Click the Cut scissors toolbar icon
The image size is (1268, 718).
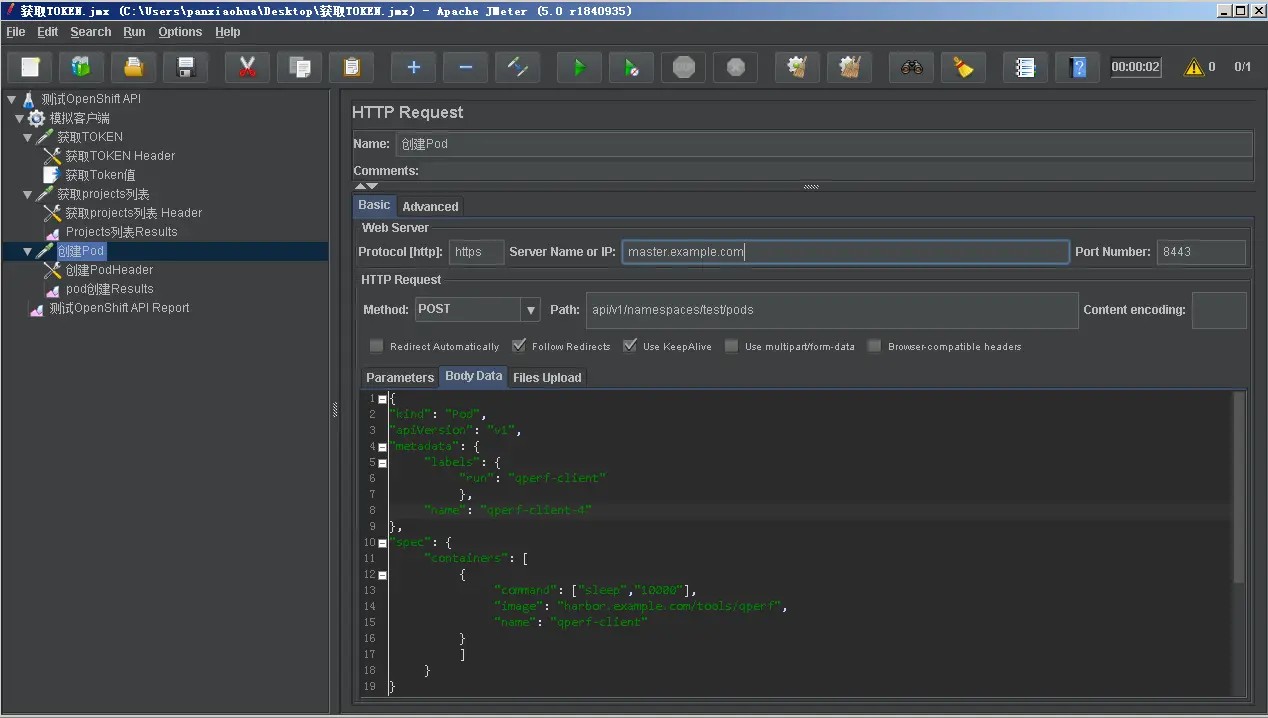pyautogui.click(x=247, y=68)
